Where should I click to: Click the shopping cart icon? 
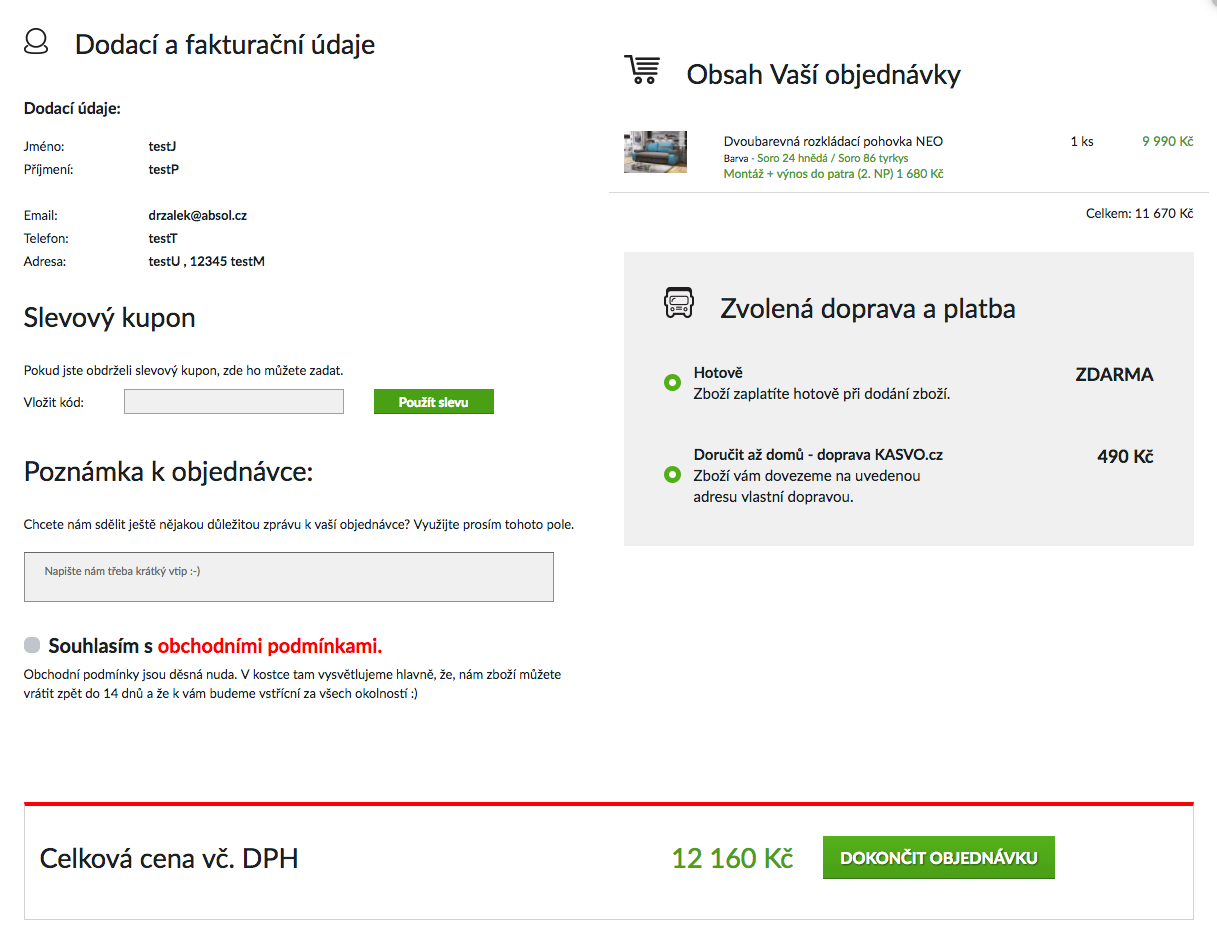(x=642, y=70)
